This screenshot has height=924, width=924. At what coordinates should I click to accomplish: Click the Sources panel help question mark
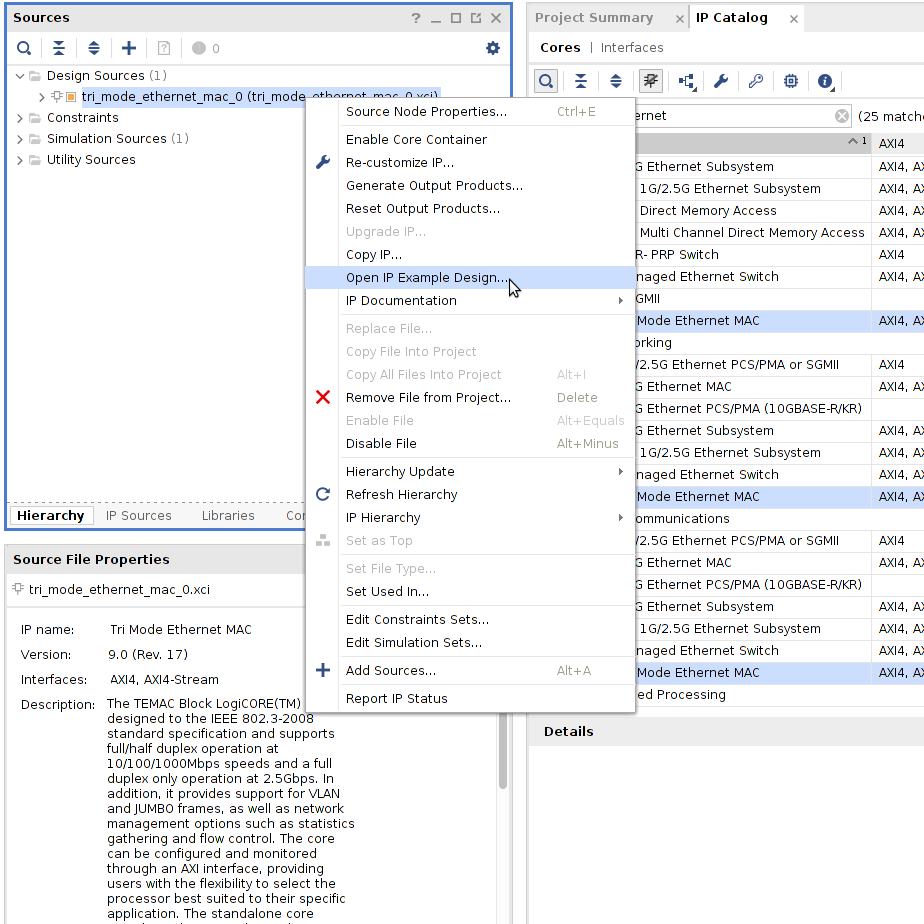tap(416, 18)
